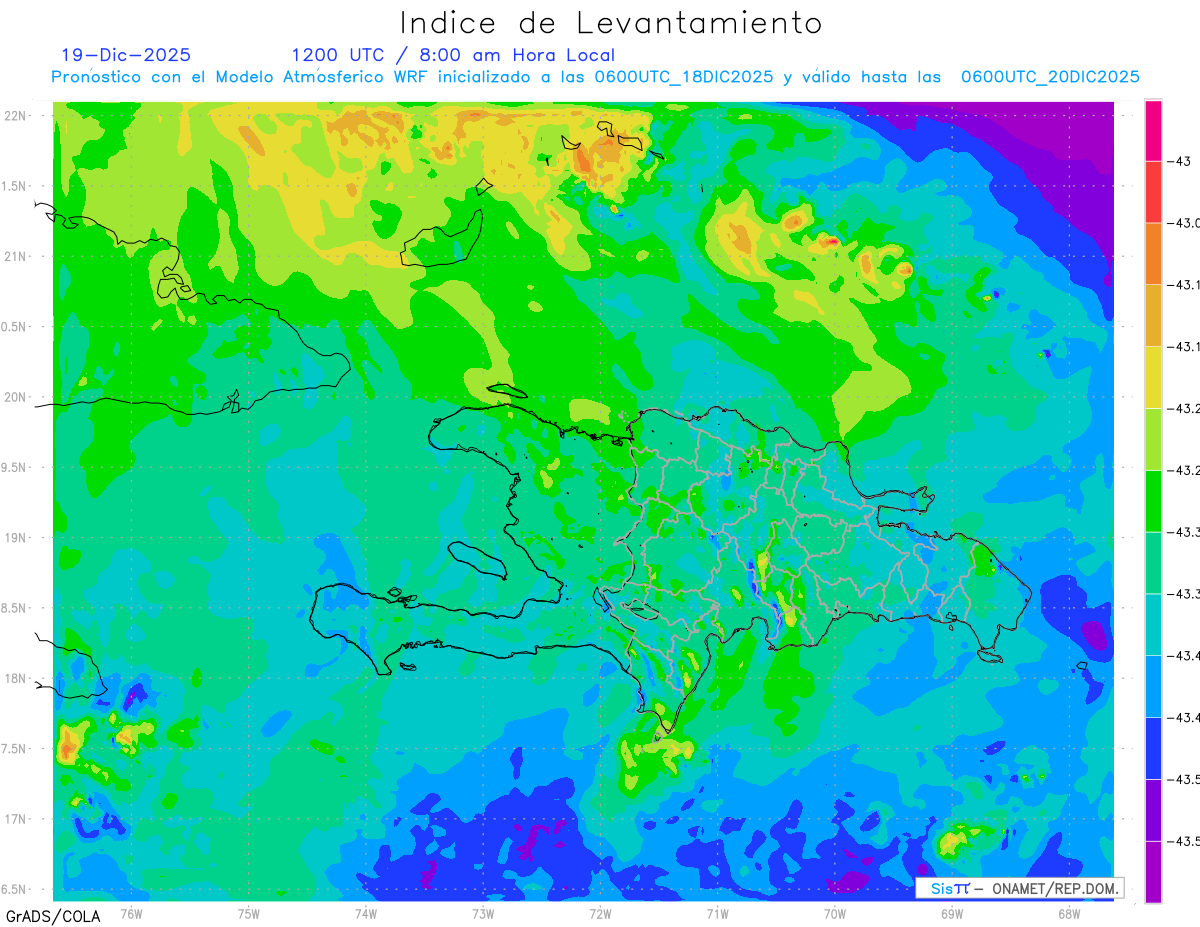The image size is (1200, 927).
Task: Click the 21N latitude label
Action: [16, 256]
